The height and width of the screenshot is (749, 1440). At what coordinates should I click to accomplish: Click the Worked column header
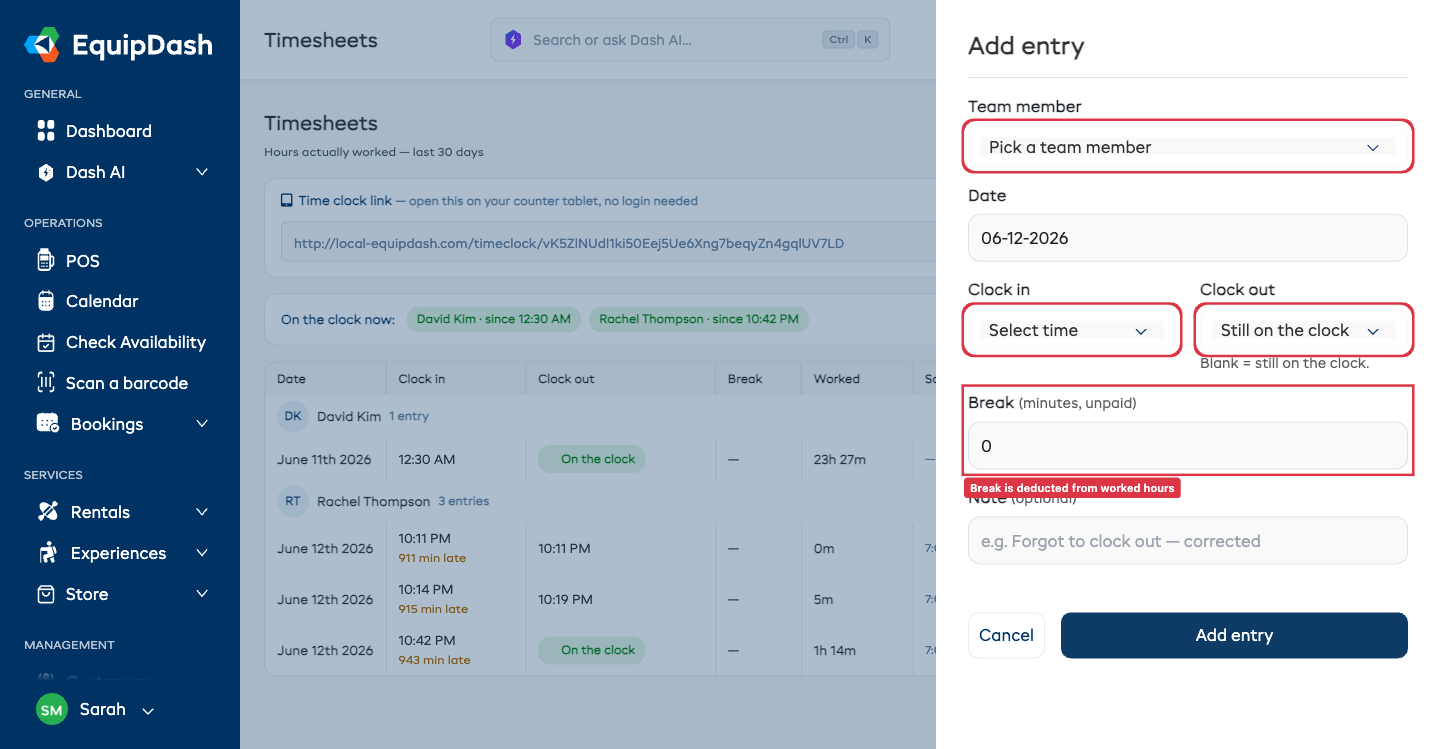(837, 379)
